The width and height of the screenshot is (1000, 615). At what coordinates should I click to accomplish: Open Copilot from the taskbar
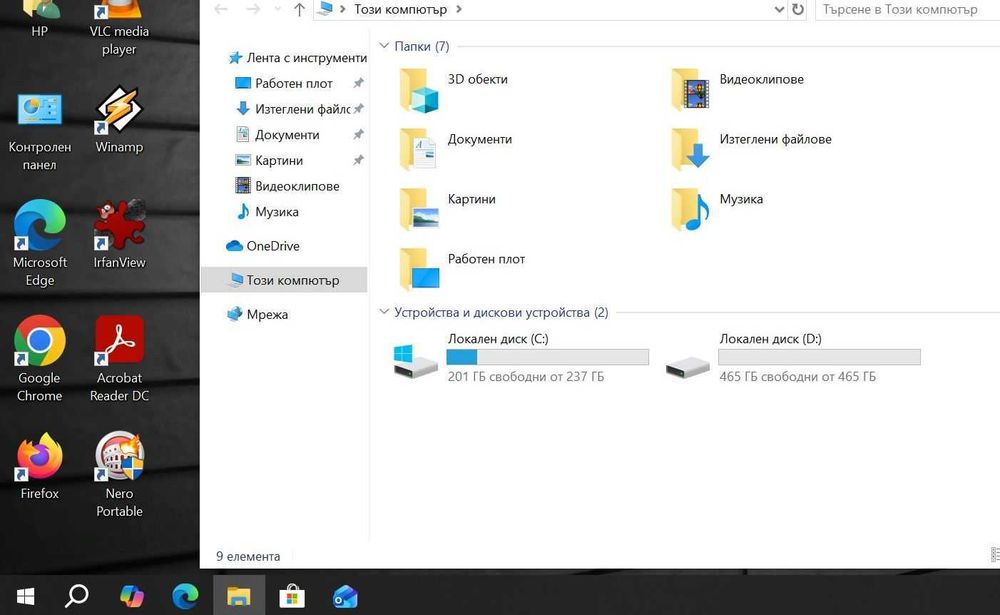click(x=131, y=596)
